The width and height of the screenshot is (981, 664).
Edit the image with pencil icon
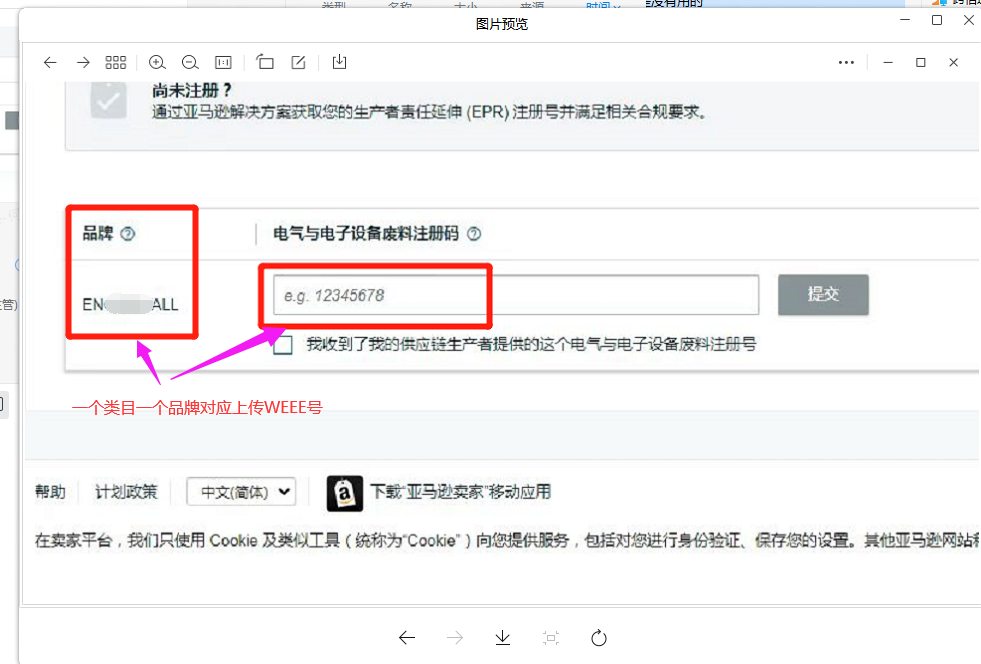(298, 62)
